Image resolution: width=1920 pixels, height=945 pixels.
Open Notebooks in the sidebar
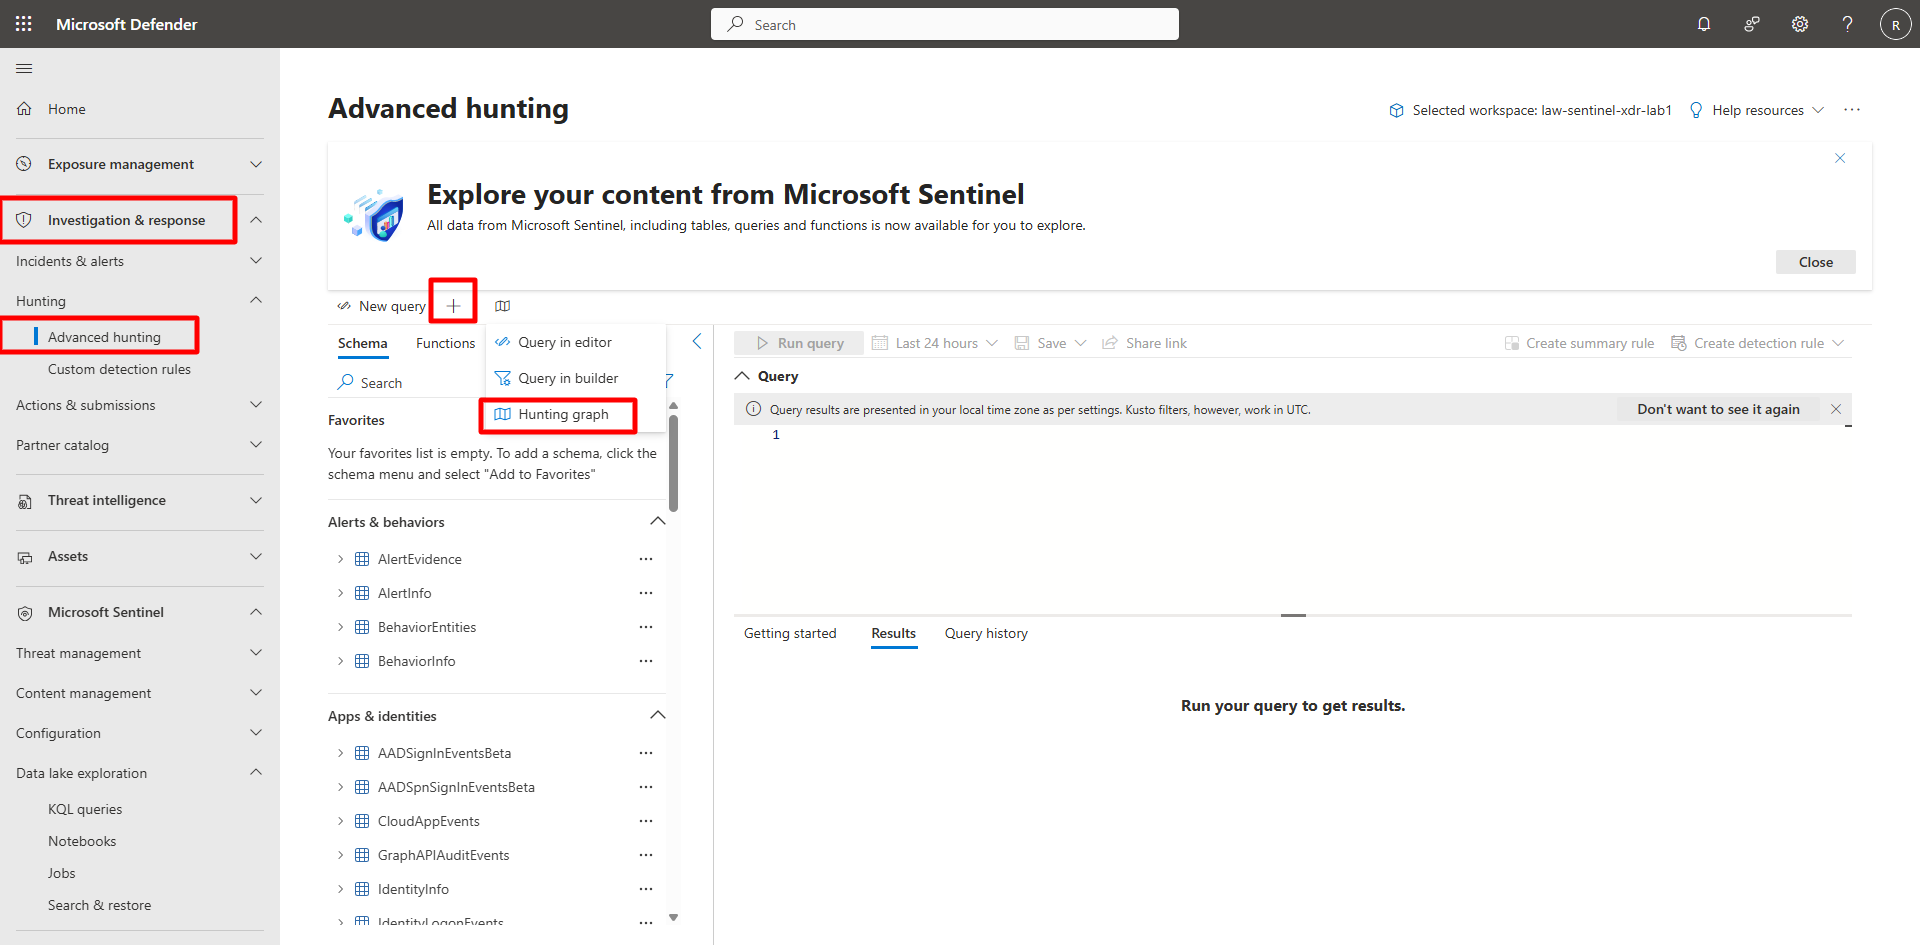tap(82, 841)
